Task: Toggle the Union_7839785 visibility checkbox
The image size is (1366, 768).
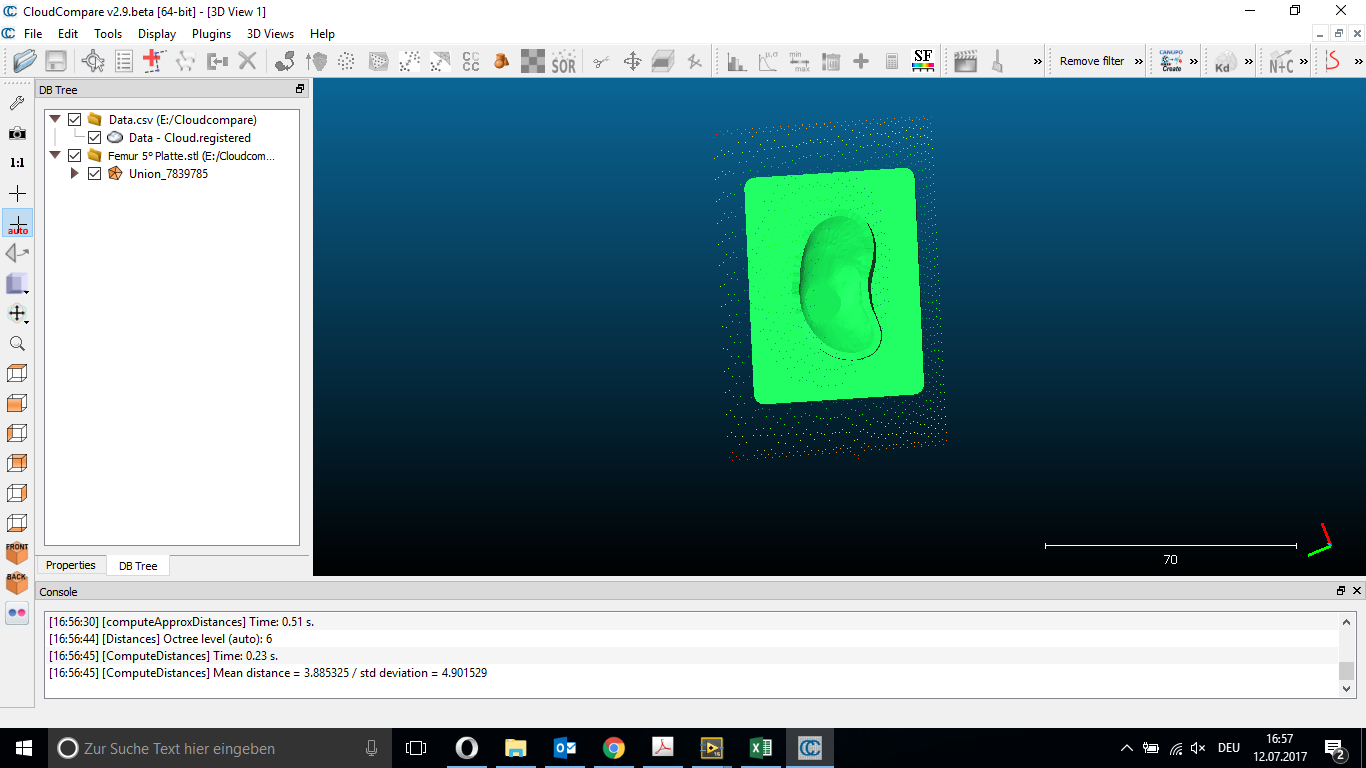Action: 94,174
